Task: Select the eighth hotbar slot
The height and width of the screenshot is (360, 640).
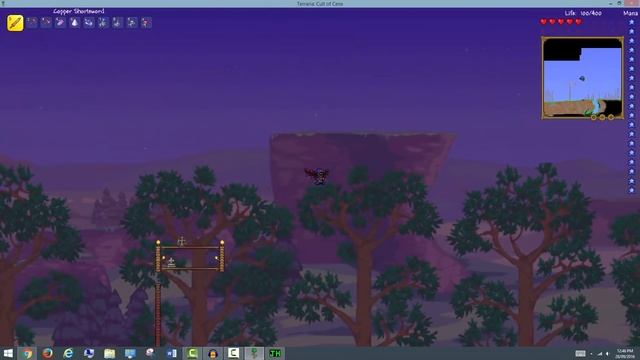Action: coord(117,22)
